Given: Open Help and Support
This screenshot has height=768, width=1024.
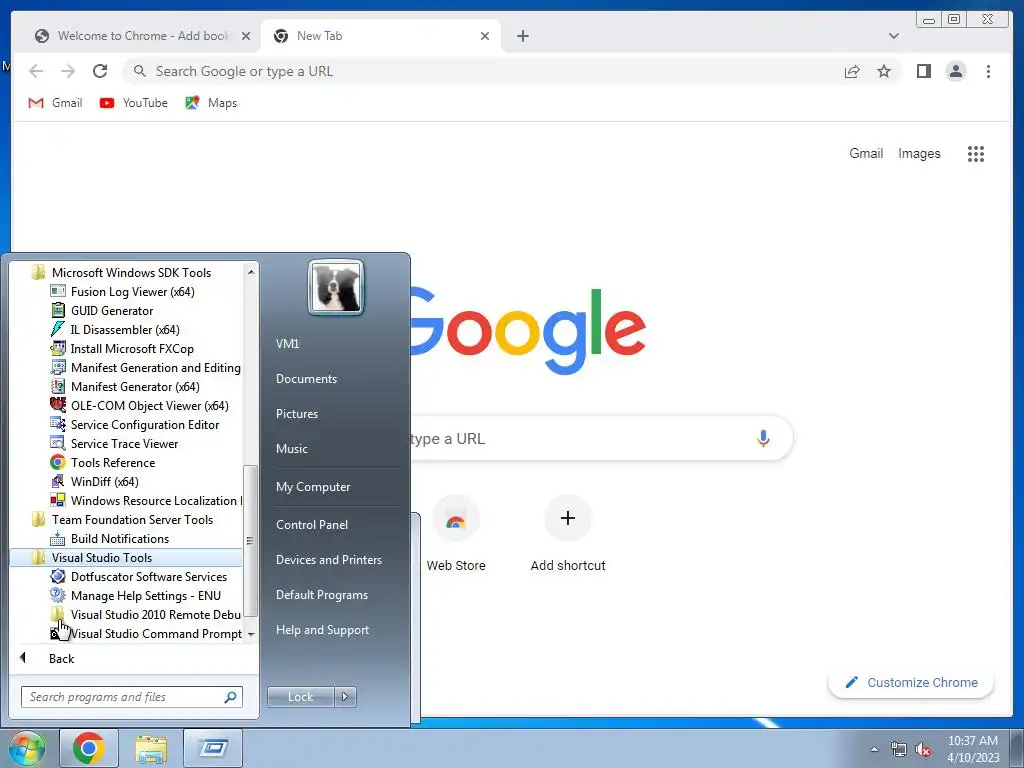Looking at the screenshot, I should [x=322, y=630].
